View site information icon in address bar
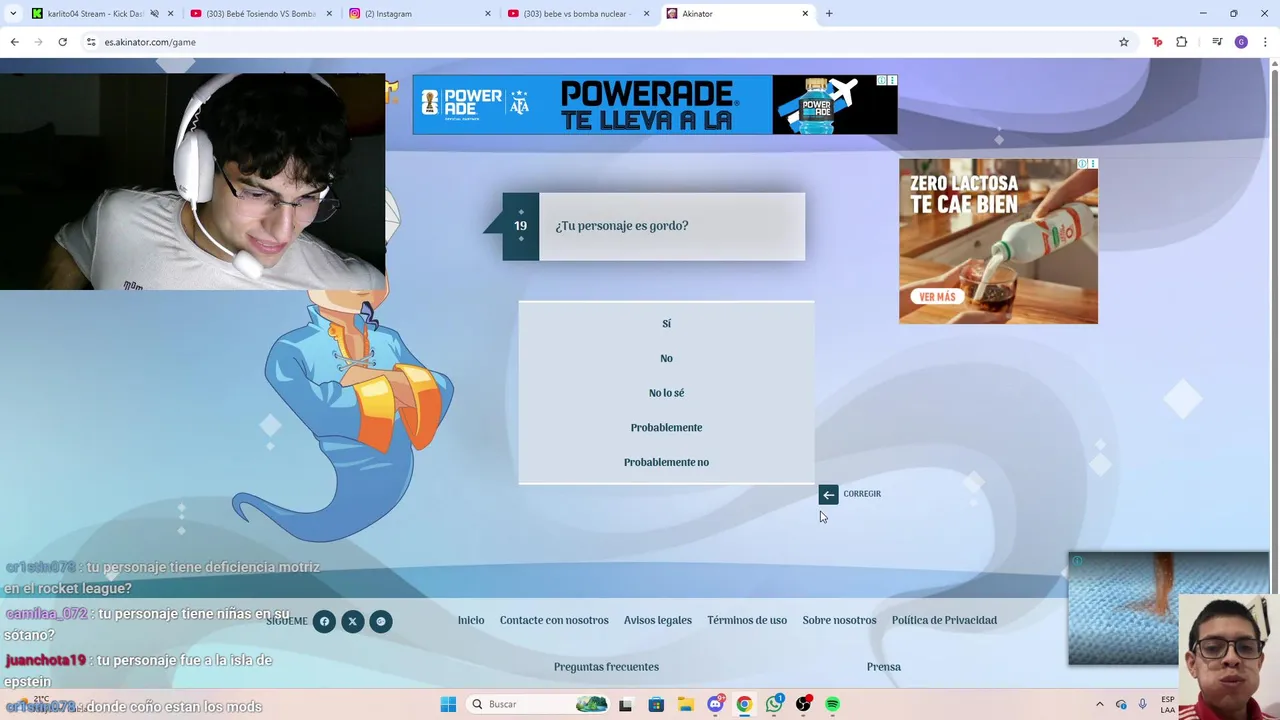Screen dimensions: 1280x720 [91, 42]
